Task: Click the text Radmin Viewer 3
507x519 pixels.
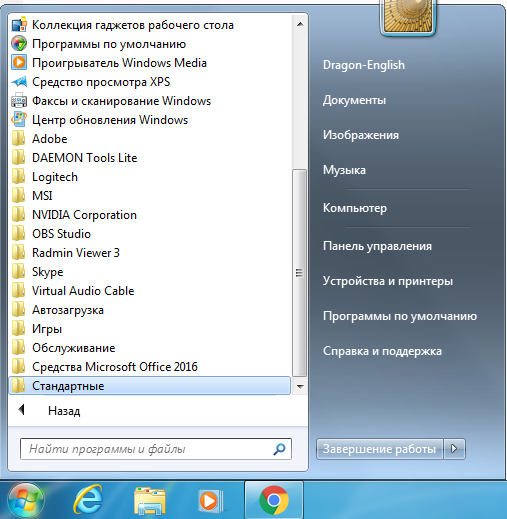Action: point(76,253)
